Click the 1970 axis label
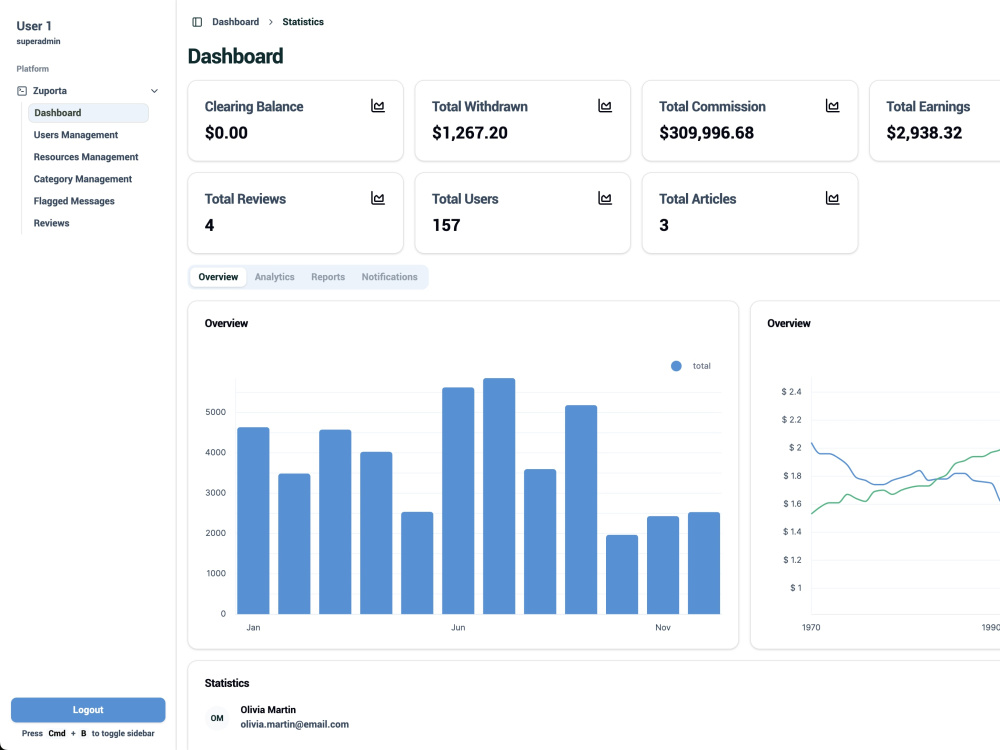 (x=811, y=628)
